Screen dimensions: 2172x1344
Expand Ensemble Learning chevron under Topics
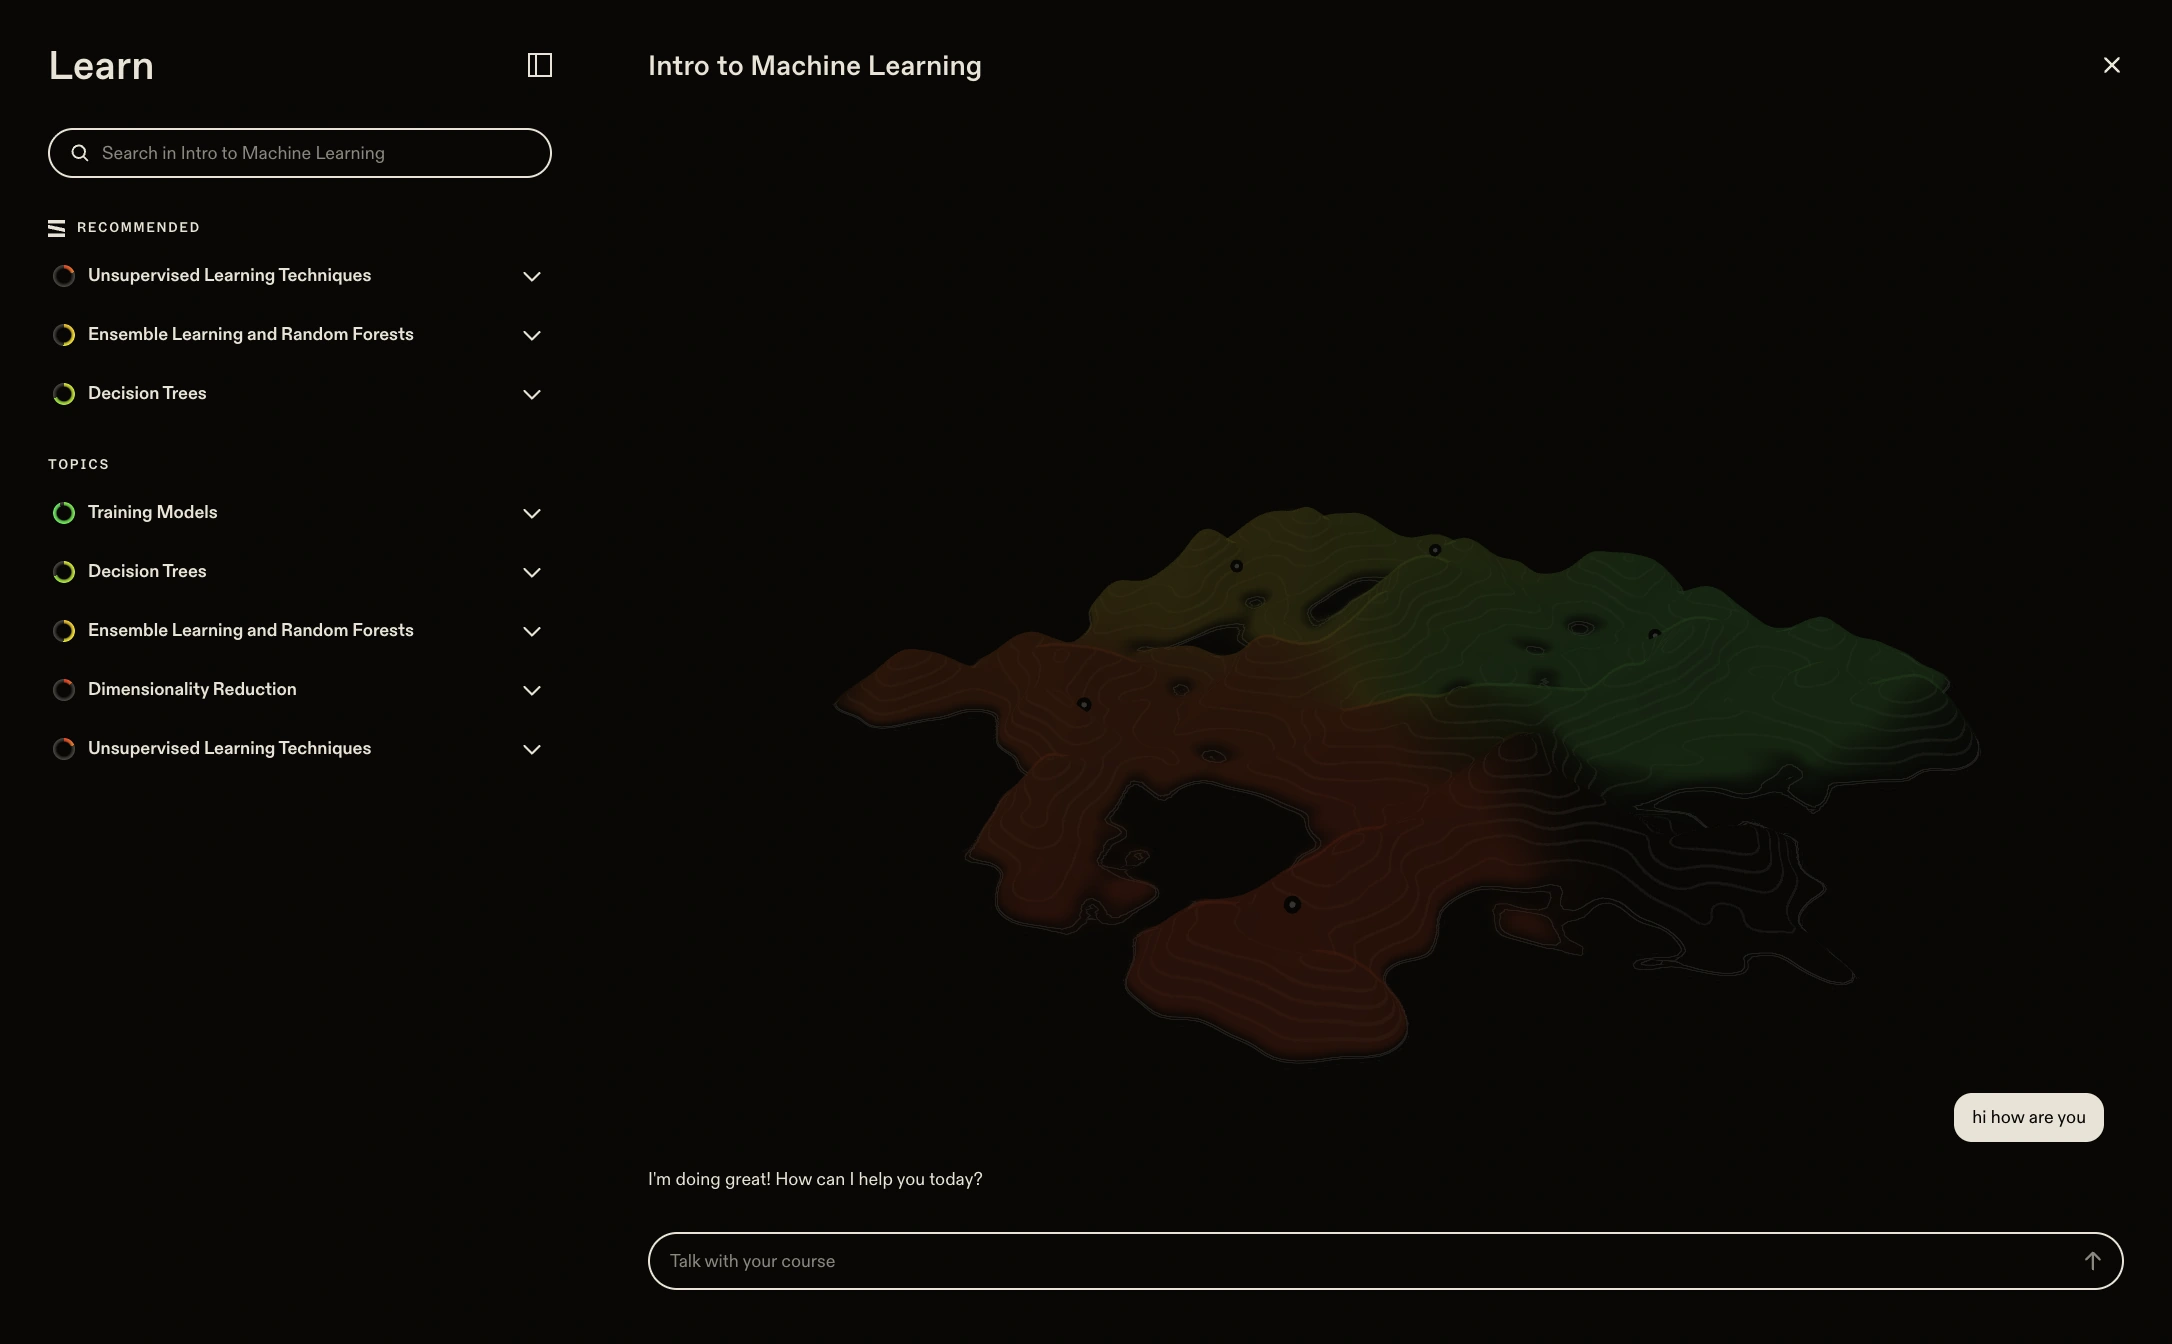pos(532,631)
